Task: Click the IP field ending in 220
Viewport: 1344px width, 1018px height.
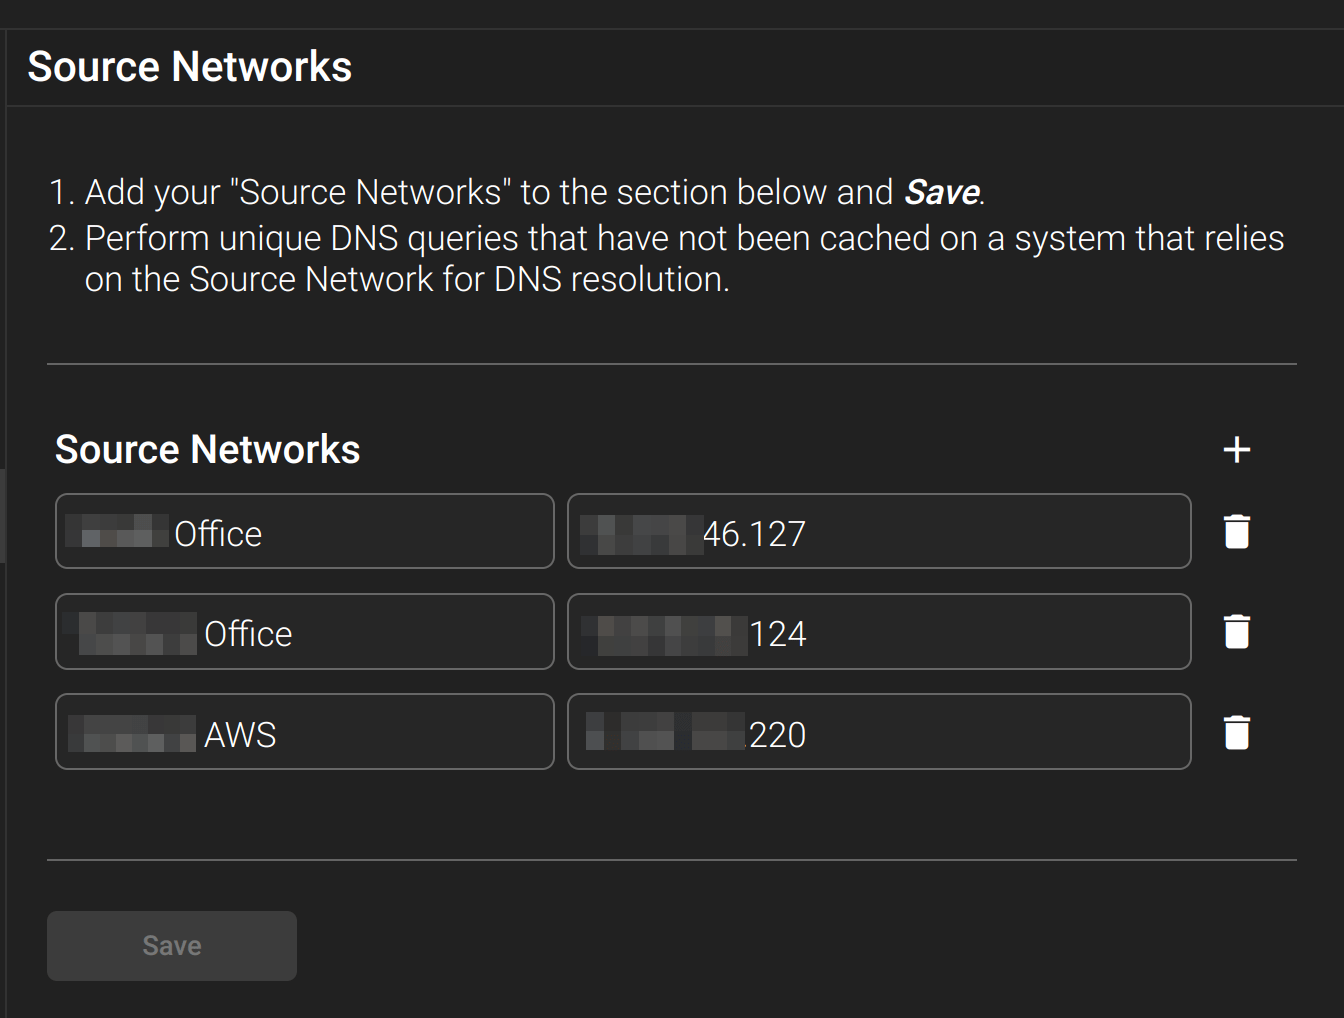Action: point(879,732)
